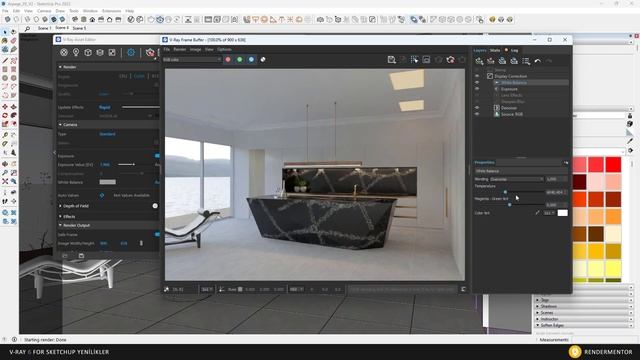Collapse the Soften Edges panel in SketchUp tray
Viewport: 640px width, 360px height.
(538, 325)
